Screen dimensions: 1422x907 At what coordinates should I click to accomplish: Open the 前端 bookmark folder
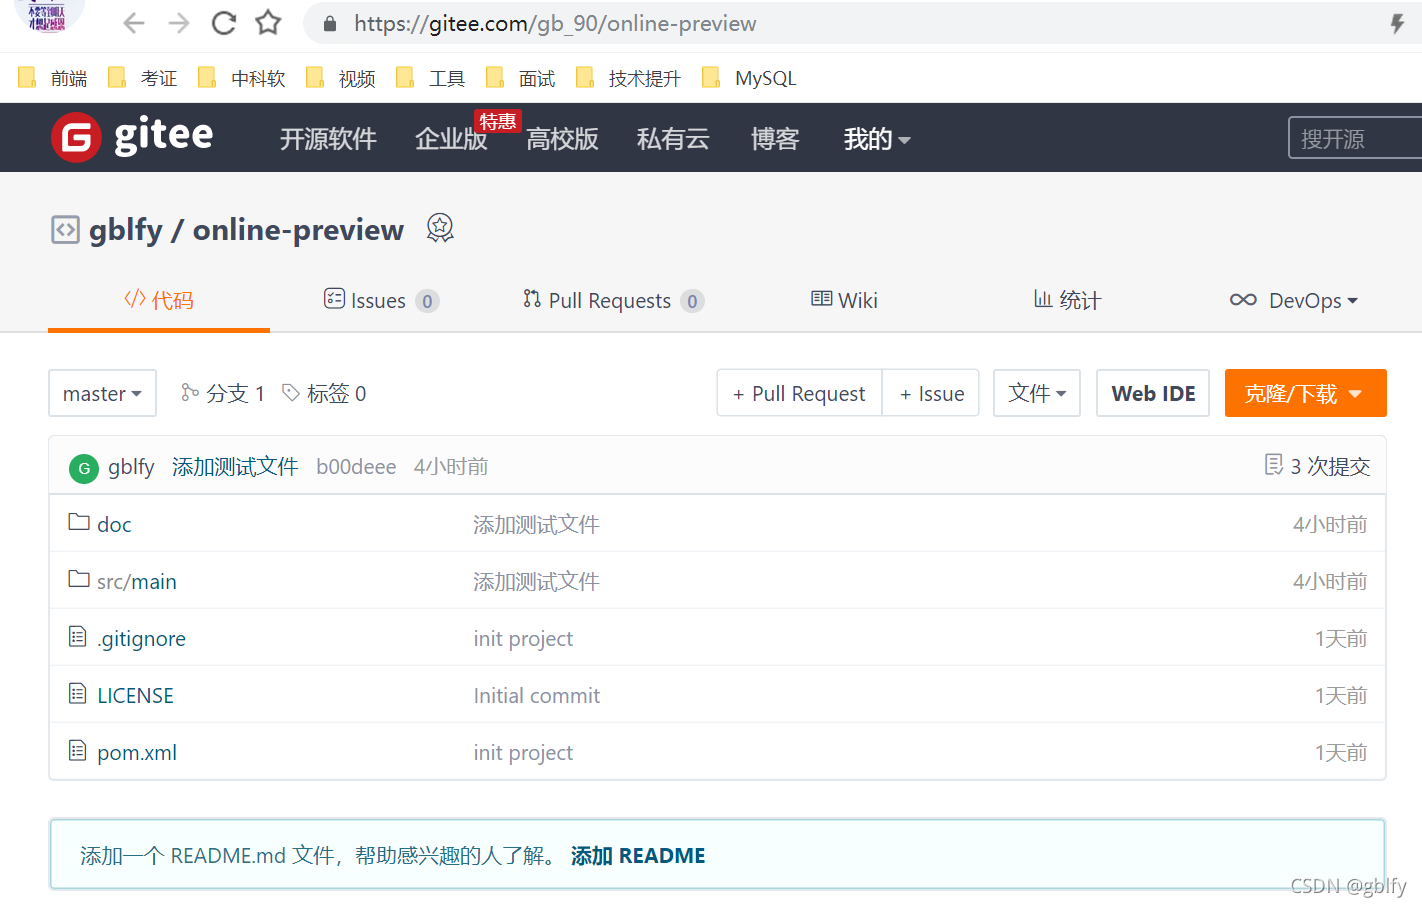[53, 78]
